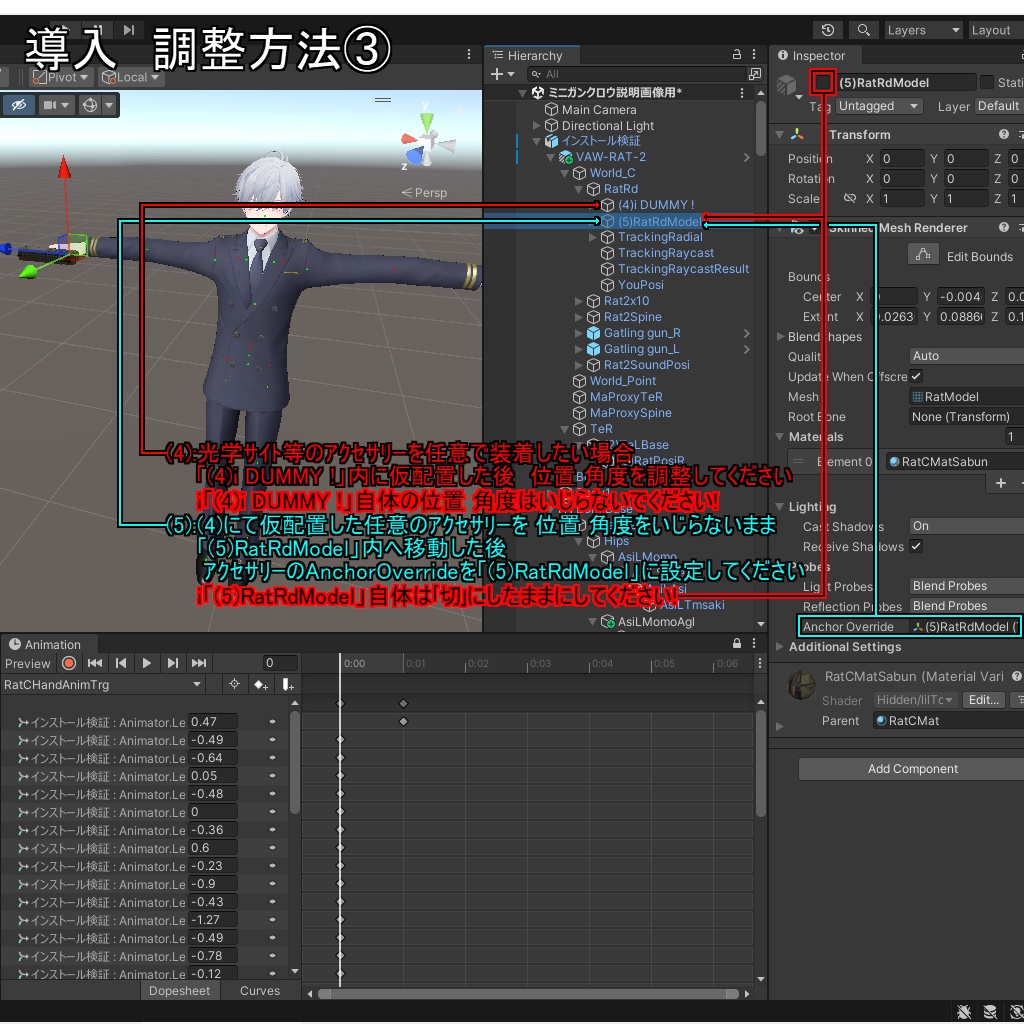Screen dimensions: 1024x1024
Task: Jump to last keyframe in Animation
Action: pos(199,664)
